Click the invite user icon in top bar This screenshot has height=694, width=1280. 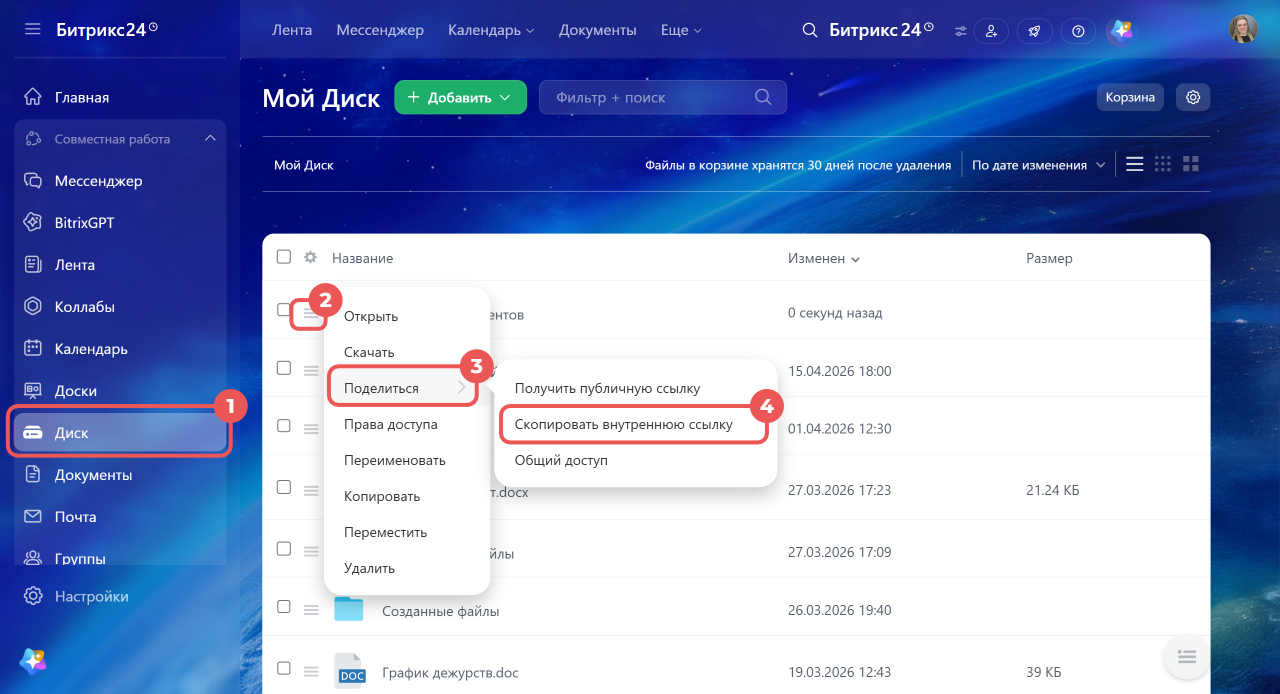pyautogui.click(x=991, y=31)
